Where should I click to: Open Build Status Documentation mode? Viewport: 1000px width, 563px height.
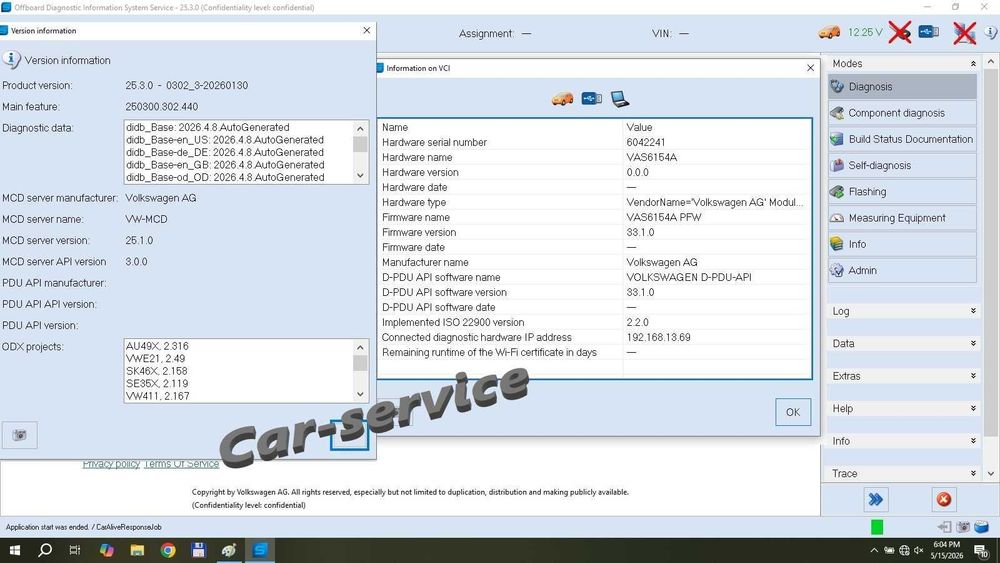point(902,139)
